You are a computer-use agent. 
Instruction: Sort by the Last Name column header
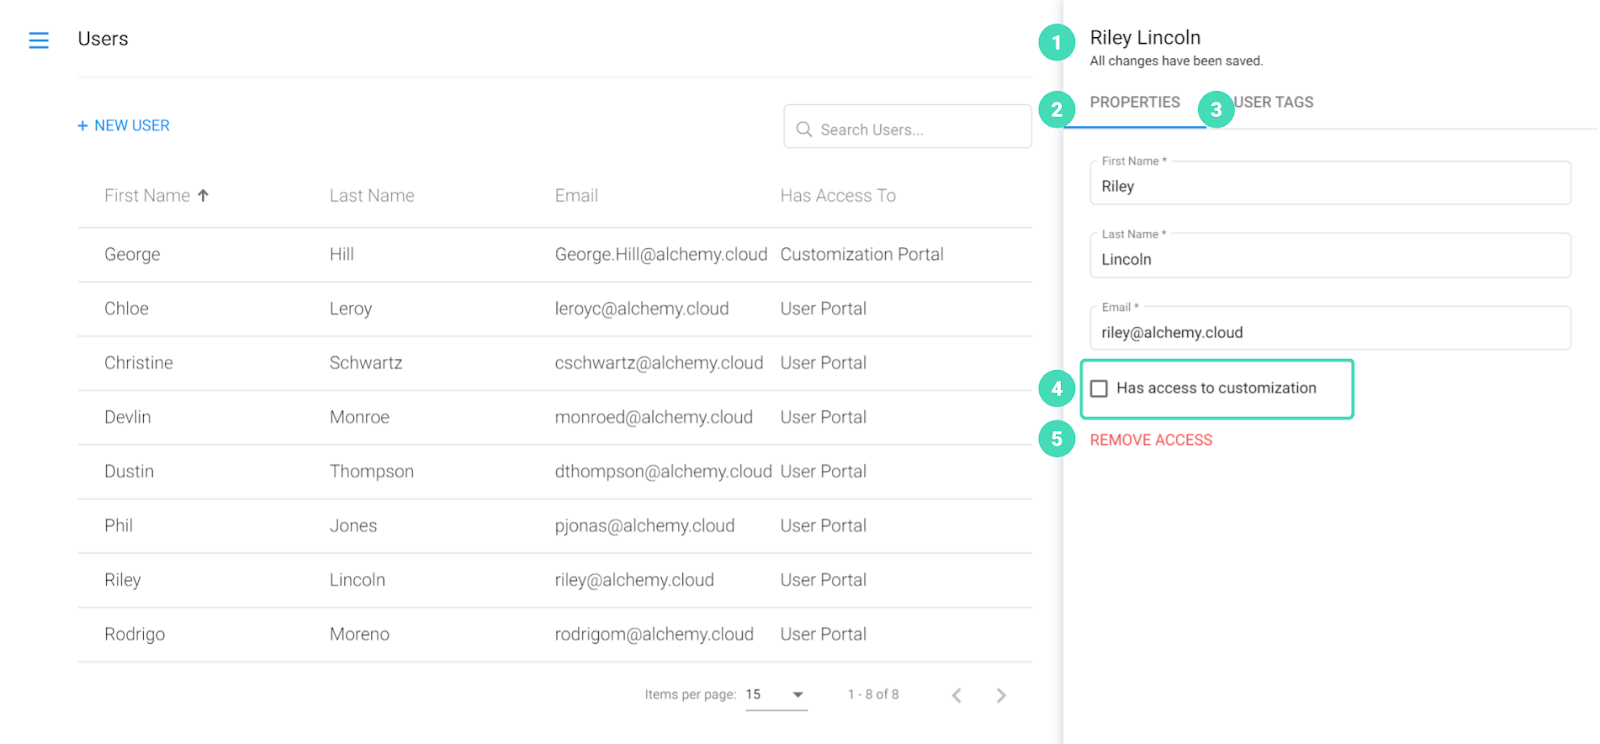[x=372, y=196]
